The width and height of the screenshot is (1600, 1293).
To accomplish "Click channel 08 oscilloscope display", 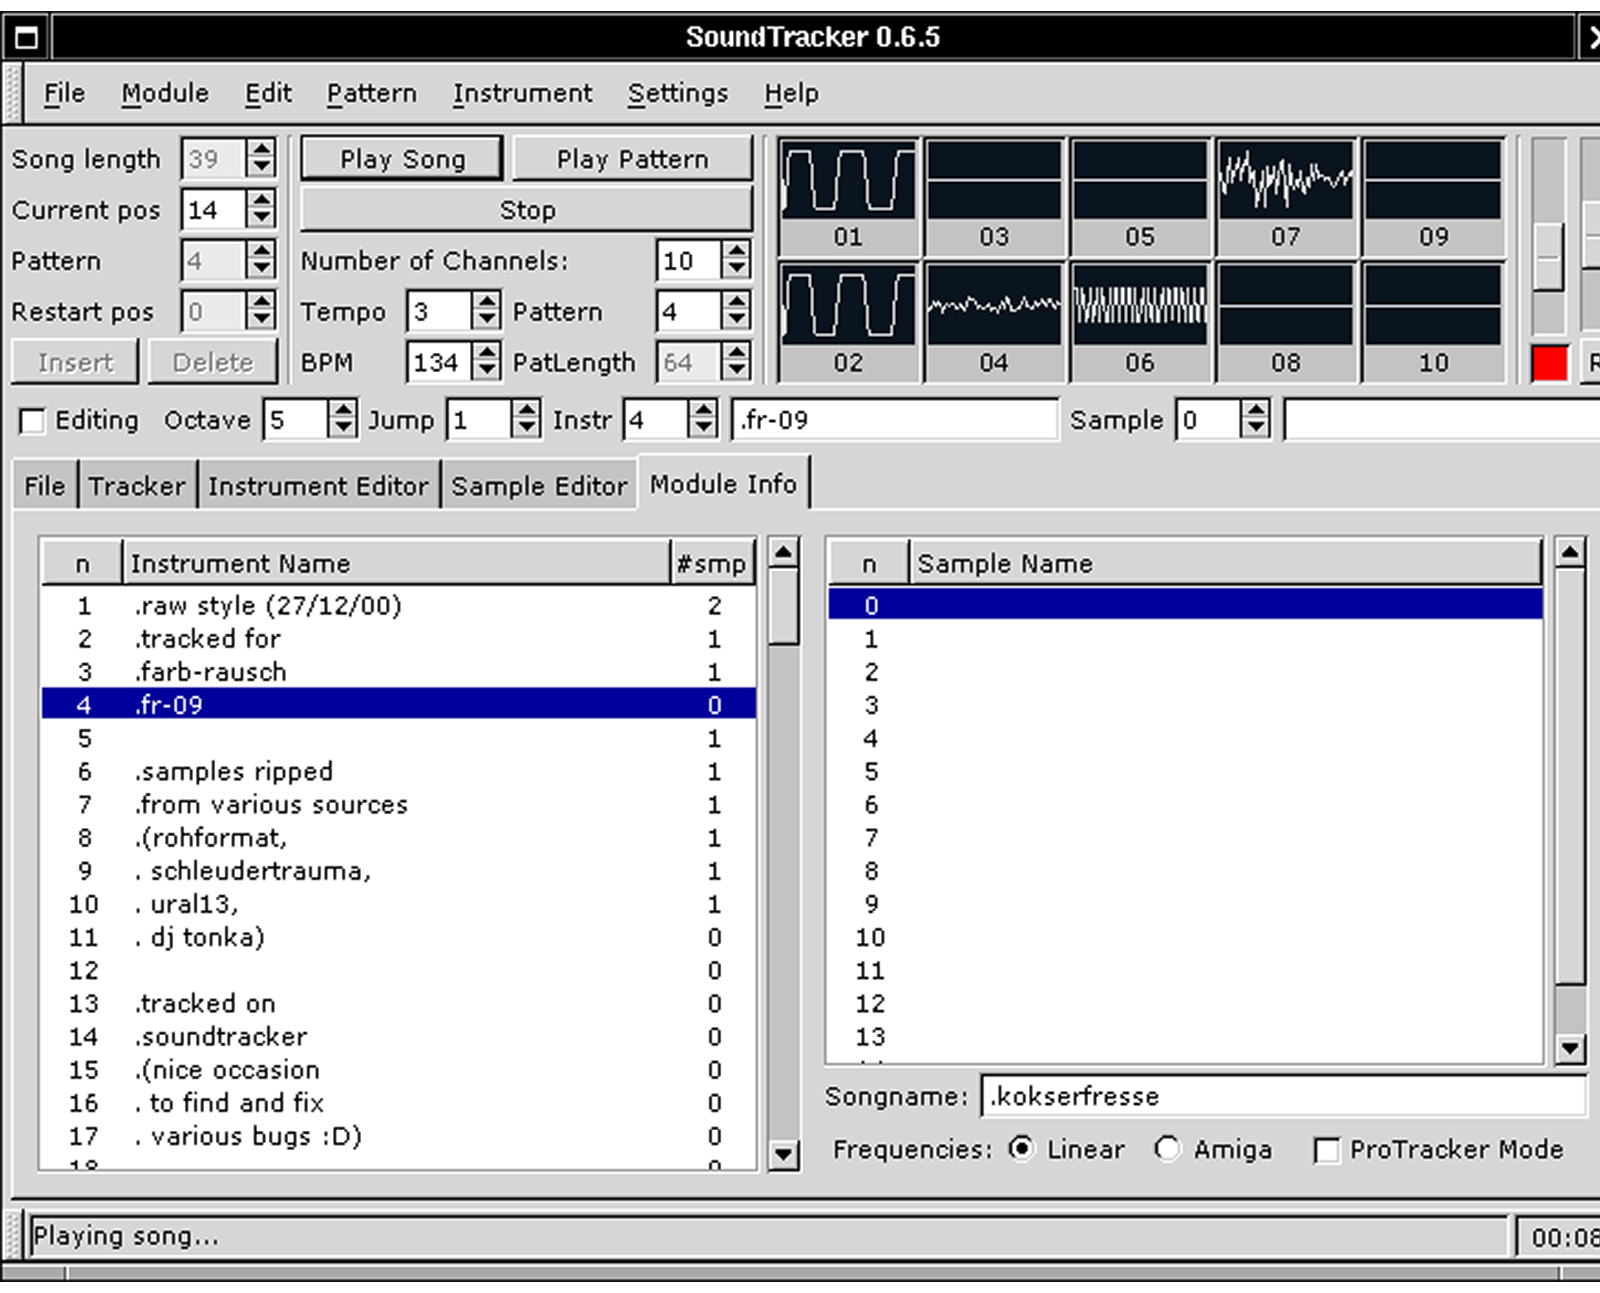I will (1285, 306).
